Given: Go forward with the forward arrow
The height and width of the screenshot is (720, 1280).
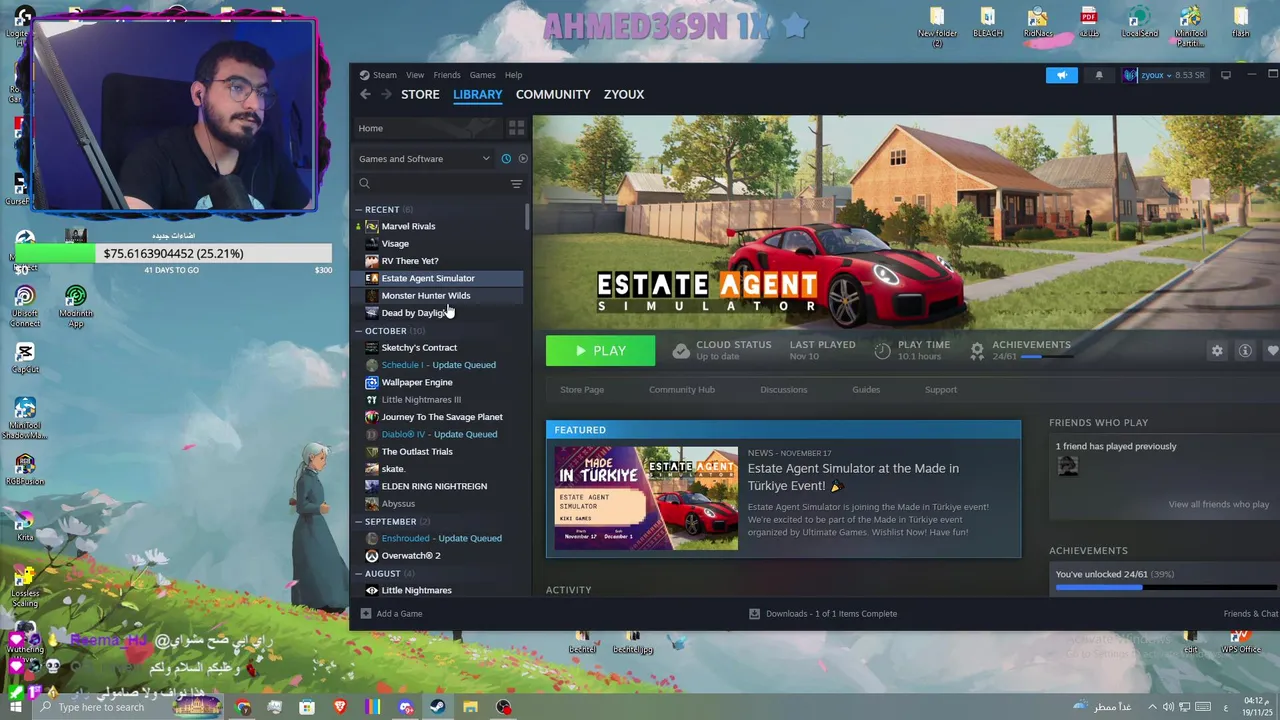Looking at the screenshot, I should (386, 94).
